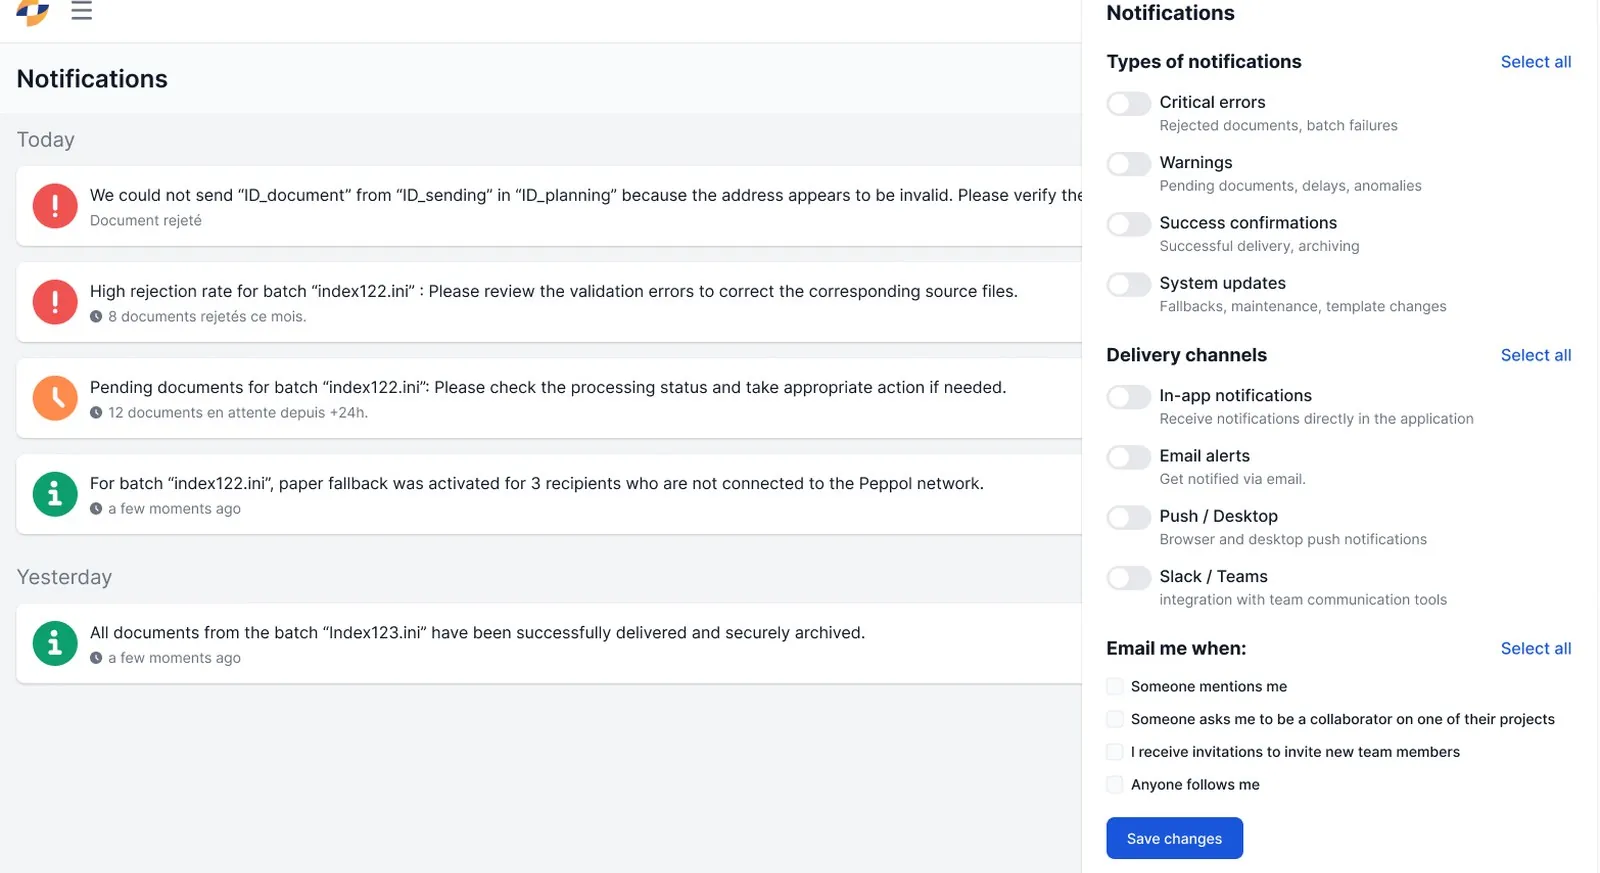Open the ID_document invalid address notification

coord(549,206)
